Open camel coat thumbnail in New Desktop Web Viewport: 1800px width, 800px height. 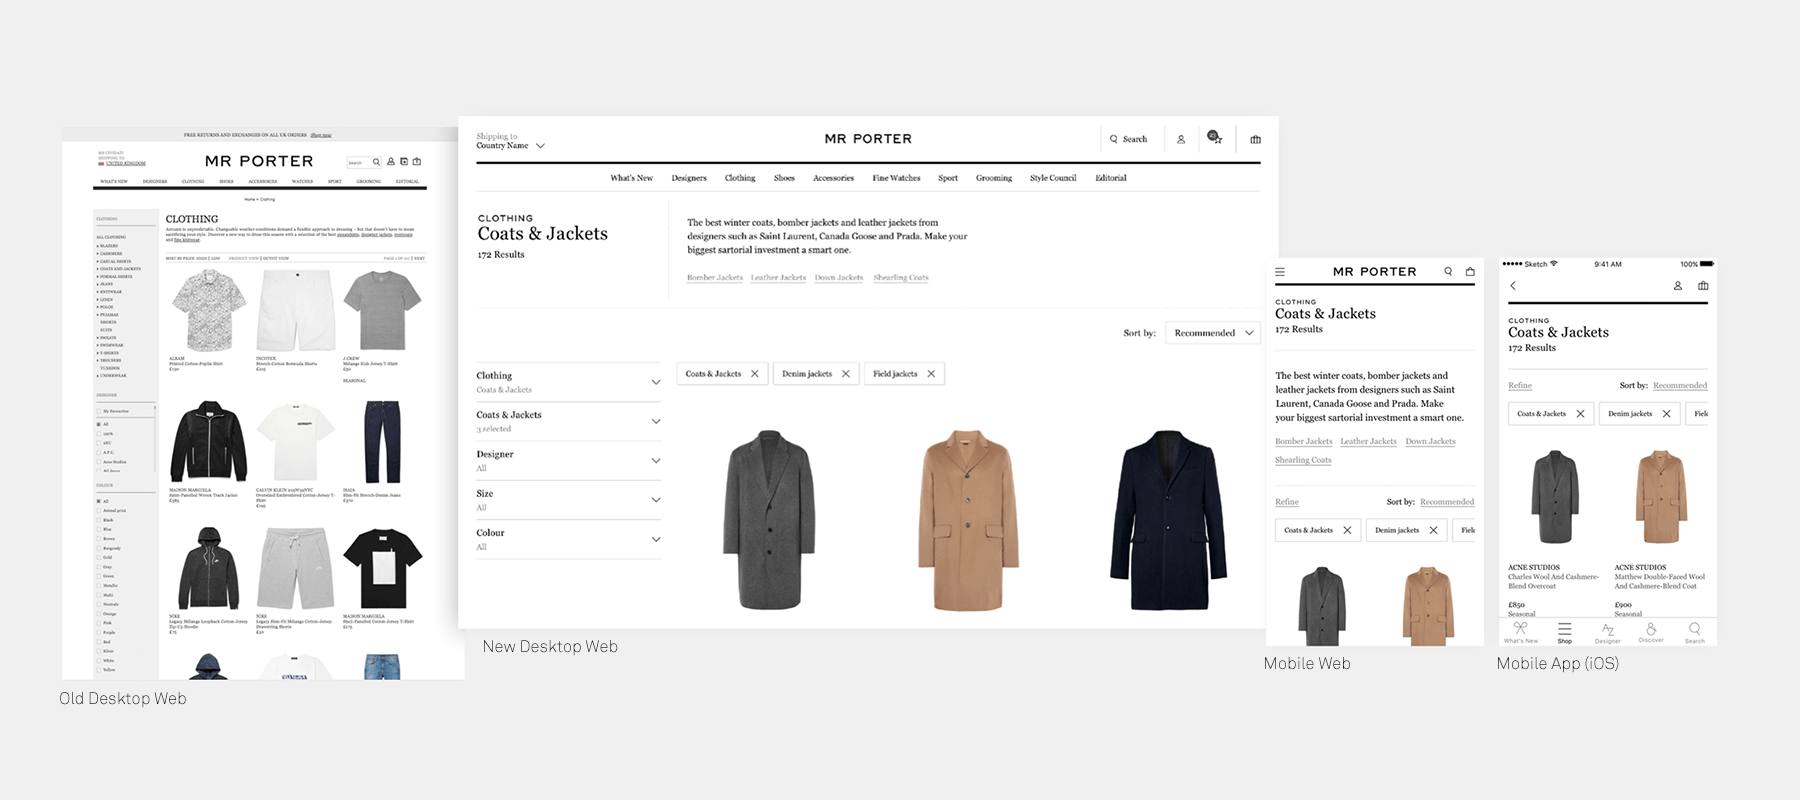[x=968, y=520]
